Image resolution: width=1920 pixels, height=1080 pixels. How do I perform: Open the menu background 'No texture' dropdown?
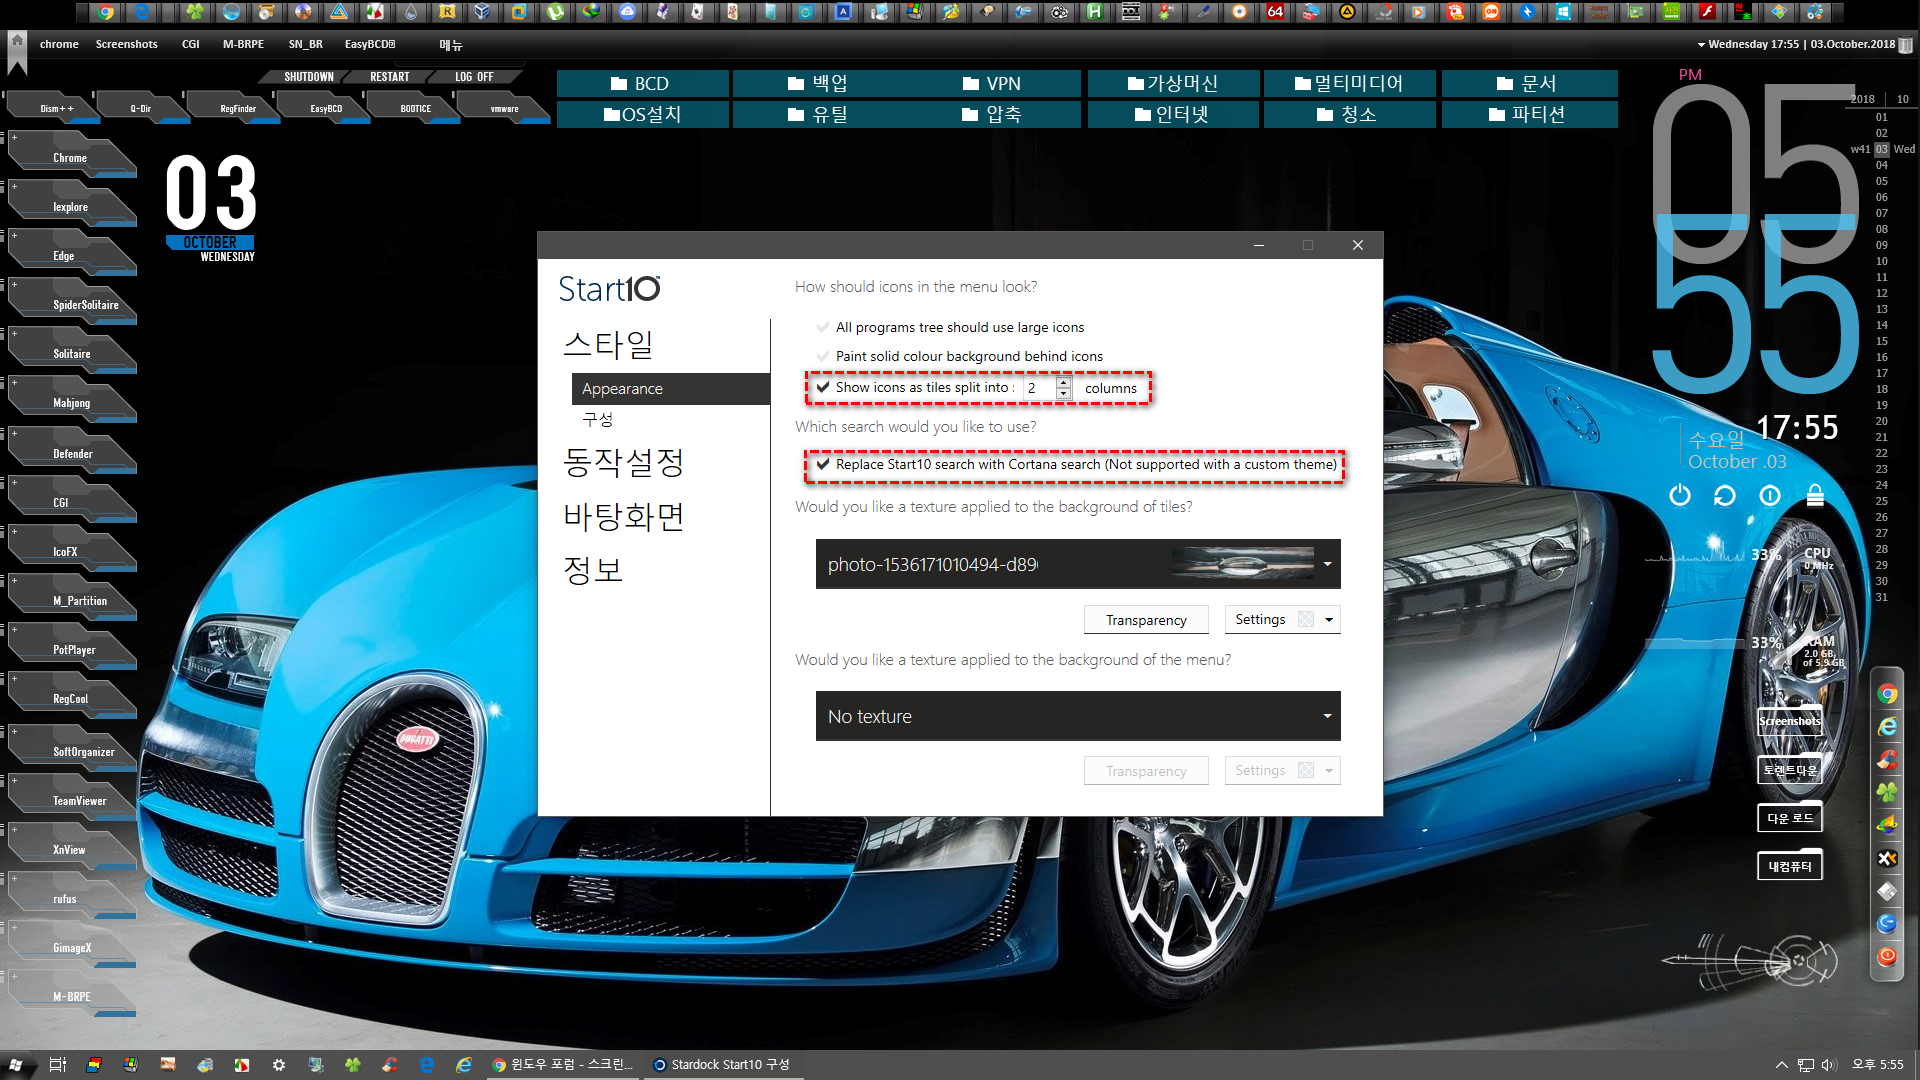1078,716
